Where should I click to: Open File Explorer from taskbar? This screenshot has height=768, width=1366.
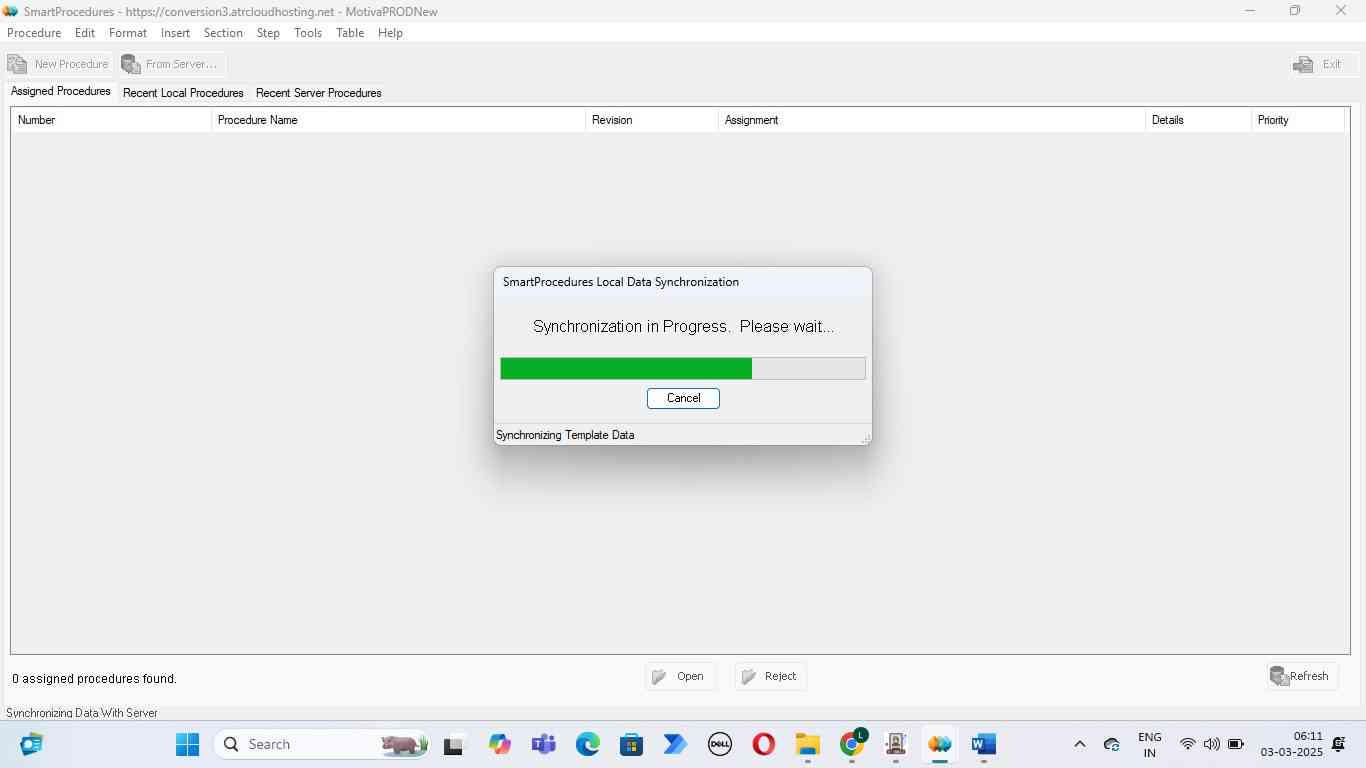tap(807, 744)
